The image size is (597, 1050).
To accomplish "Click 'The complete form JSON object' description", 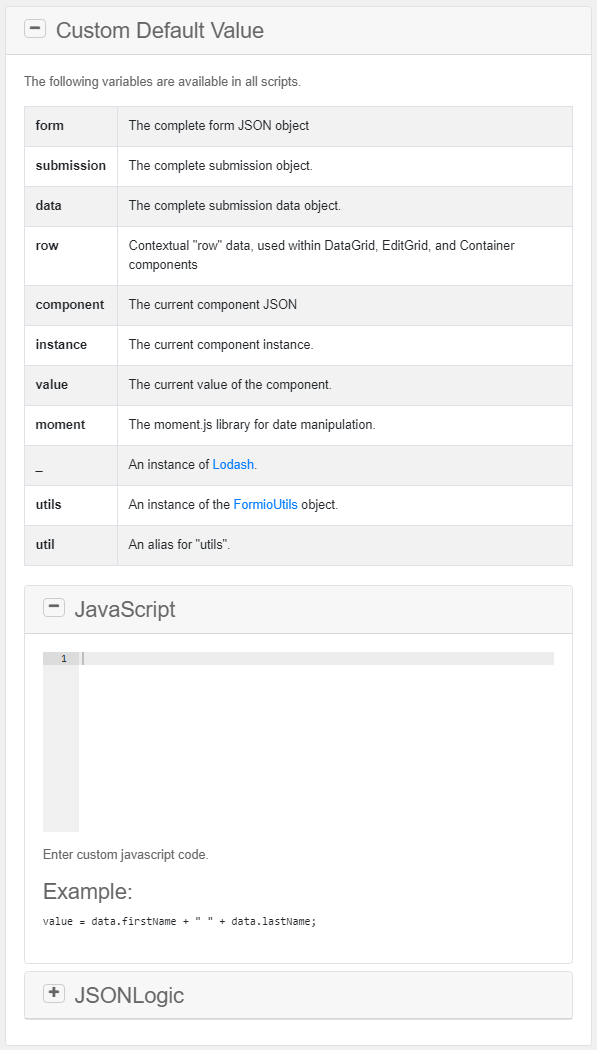I will click(x=219, y=125).
